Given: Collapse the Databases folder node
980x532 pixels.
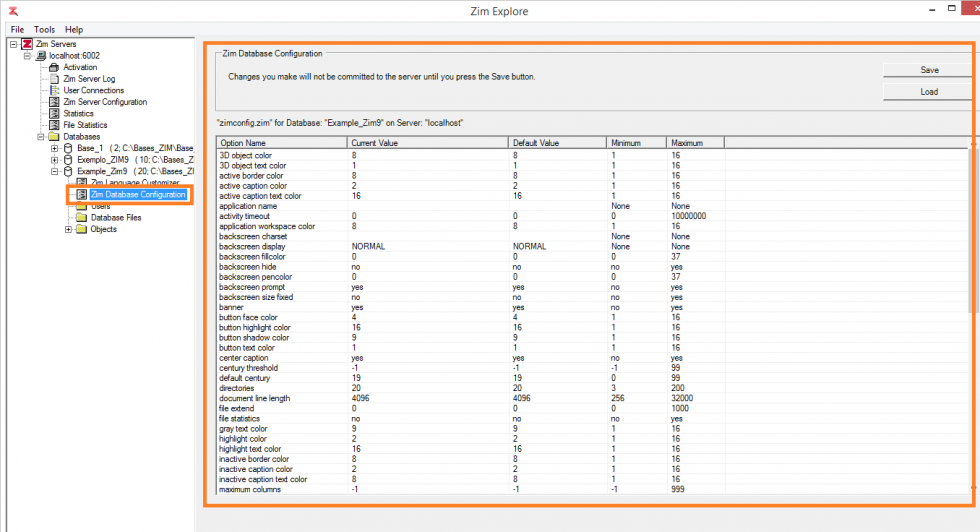Looking at the screenshot, I should pos(41,136).
